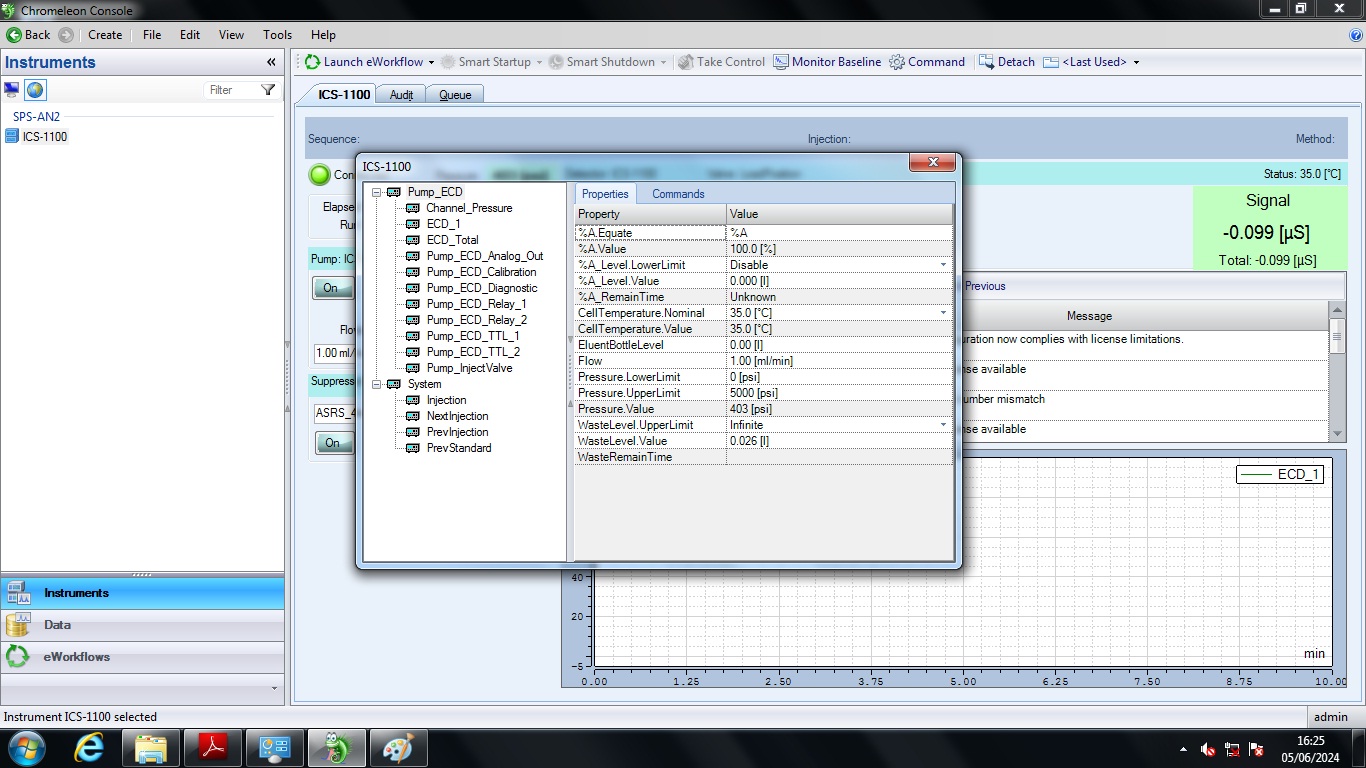
Task: Click the globe icon in Instruments panel
Action: [35, 90]
